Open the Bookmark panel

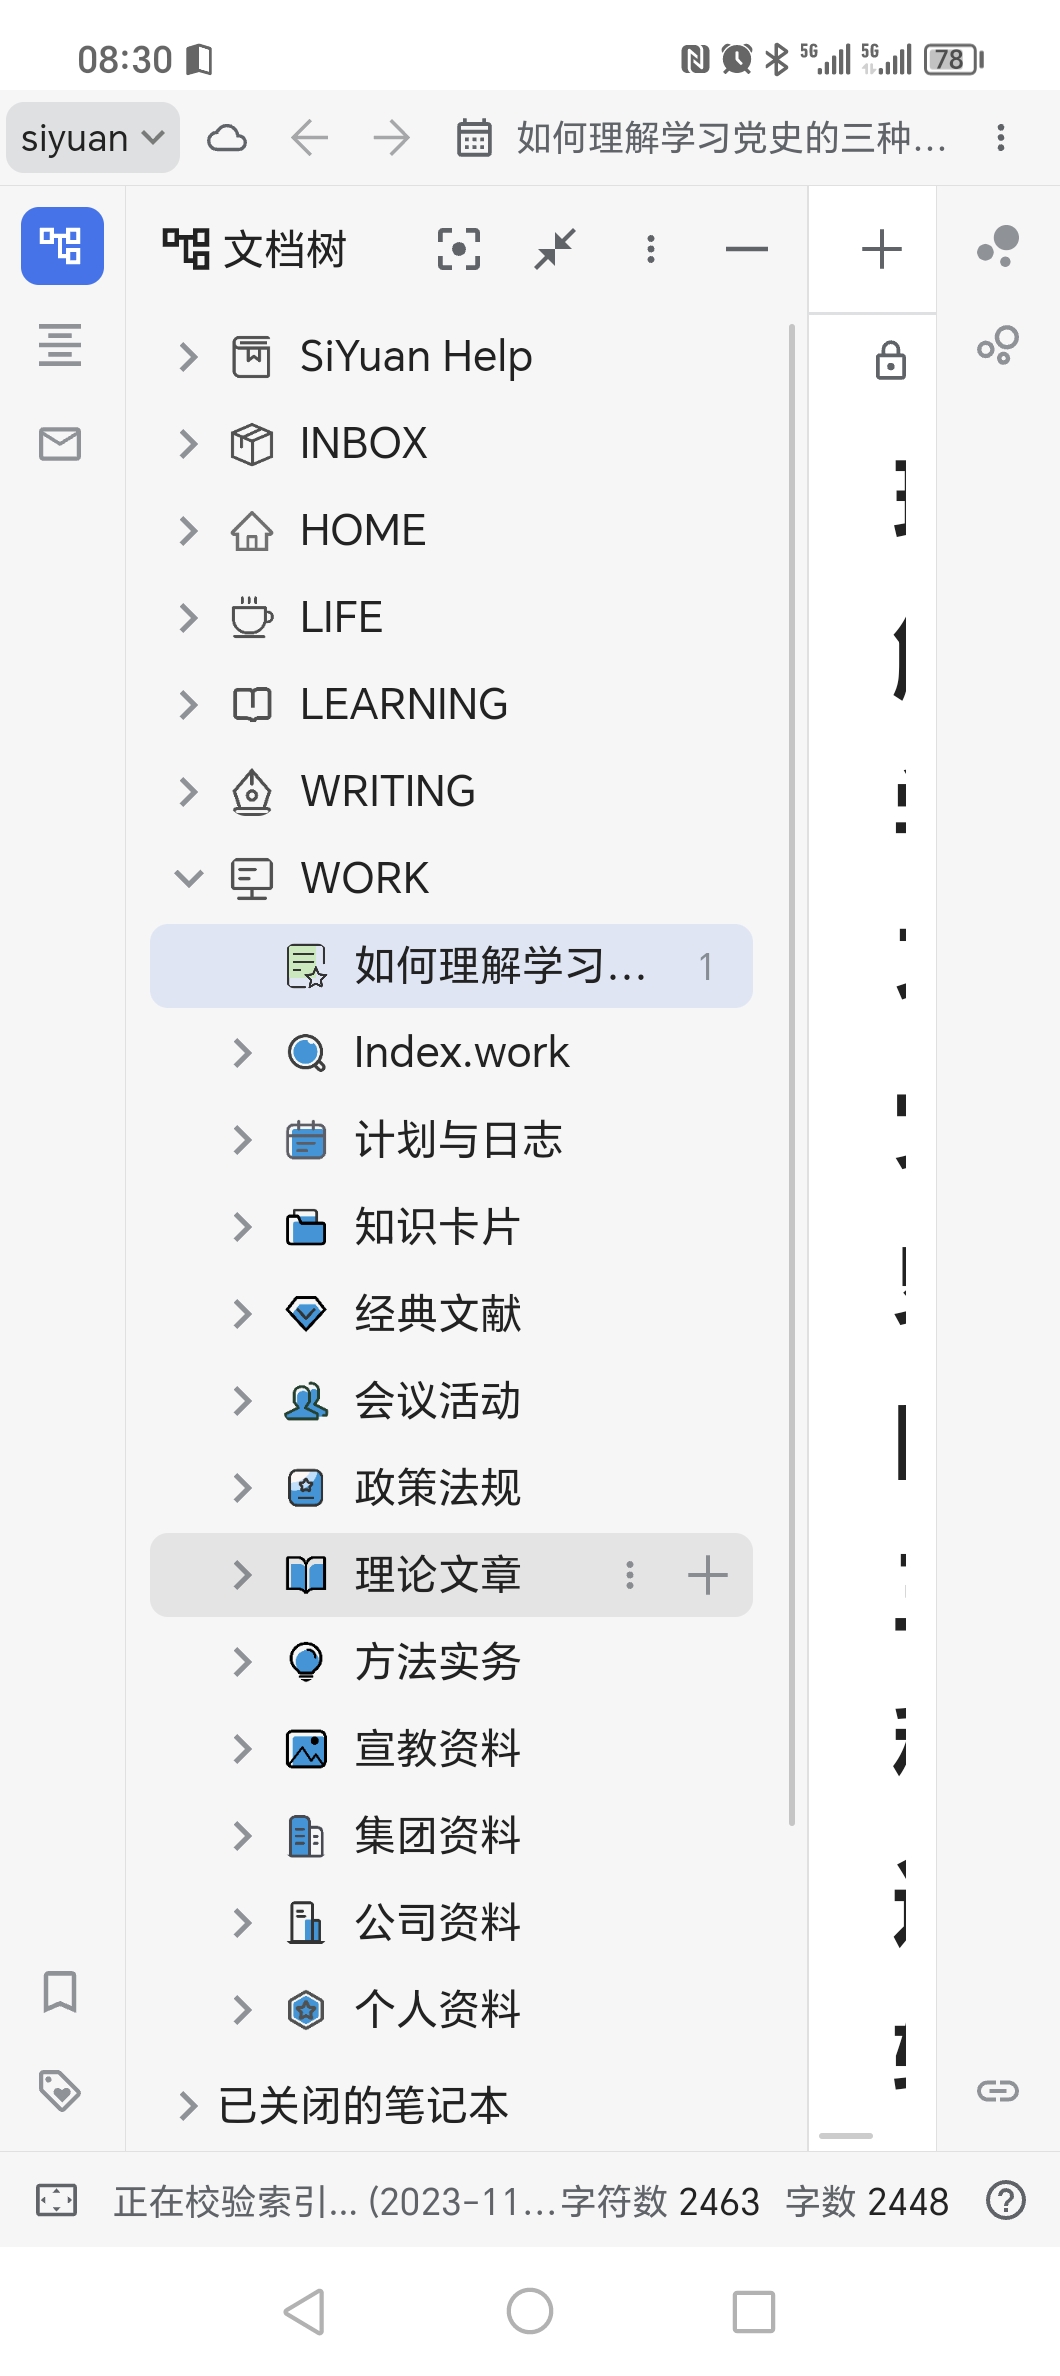tap(60, 1991)
